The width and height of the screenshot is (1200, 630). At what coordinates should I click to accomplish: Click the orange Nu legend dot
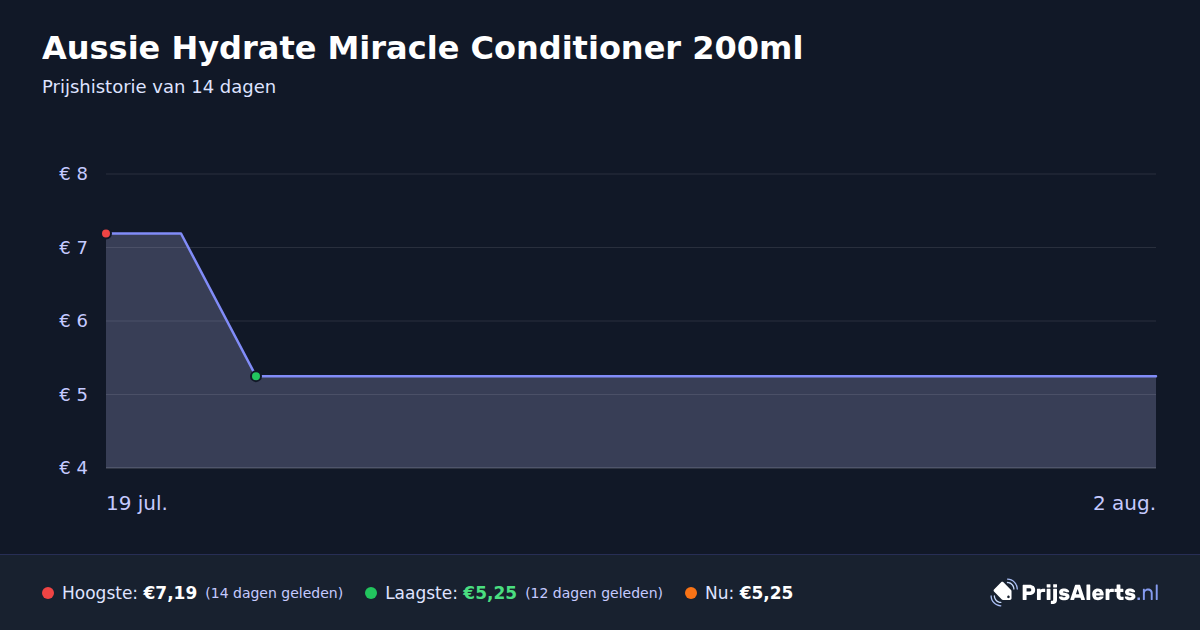tap(691, 593)
